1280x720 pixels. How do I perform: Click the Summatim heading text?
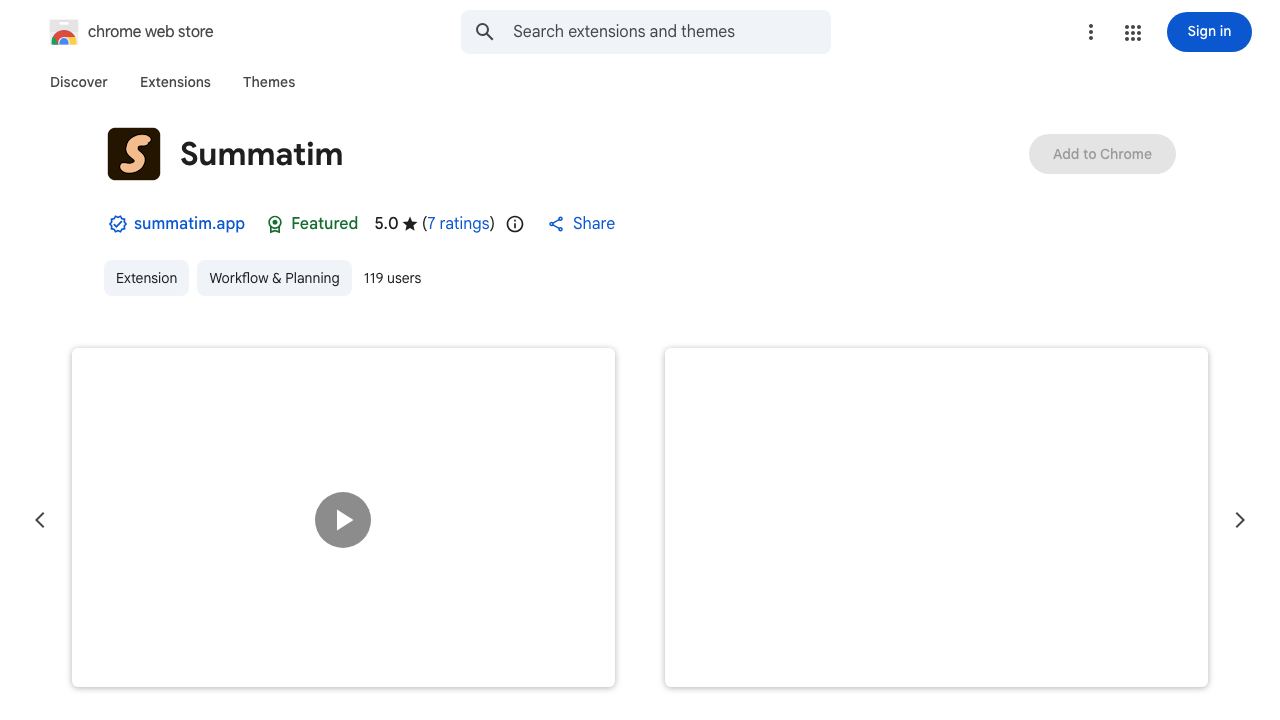coord(262,154)
